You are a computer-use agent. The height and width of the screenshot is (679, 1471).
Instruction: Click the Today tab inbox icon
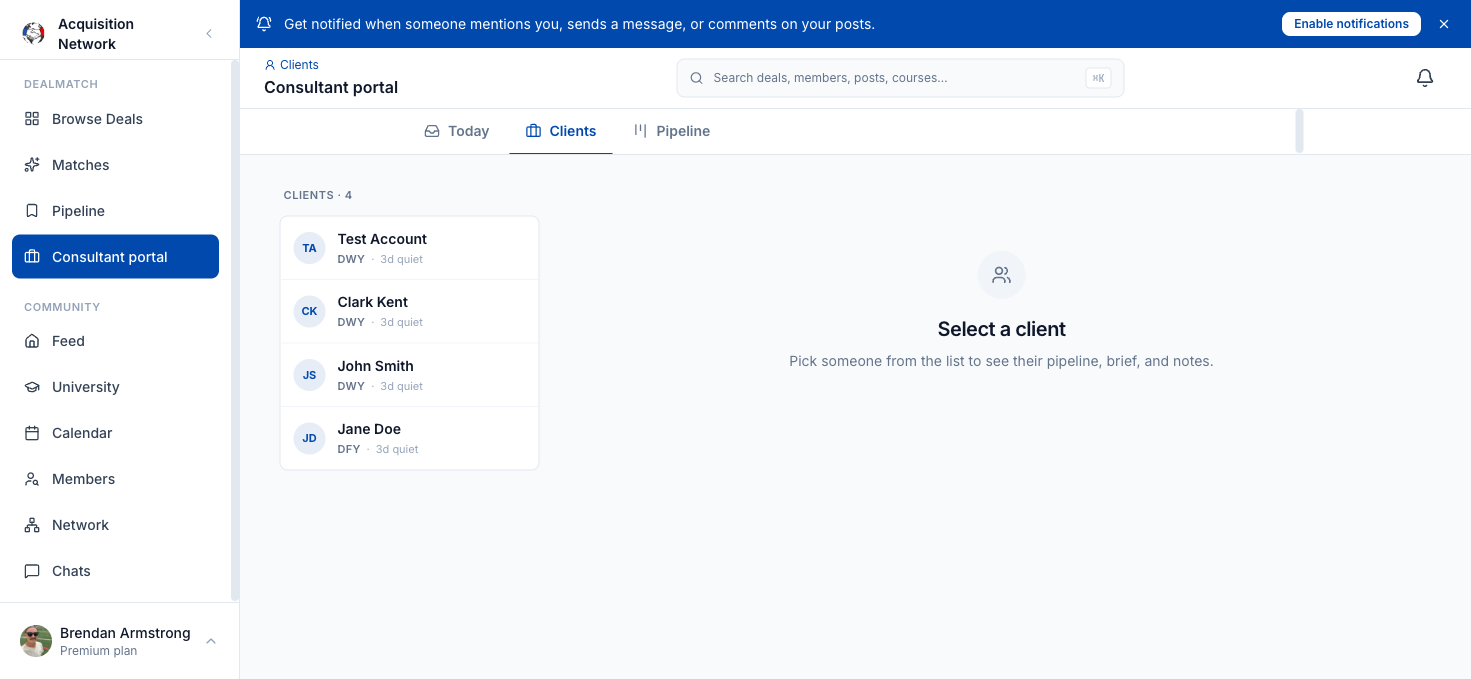click(432, 131)
